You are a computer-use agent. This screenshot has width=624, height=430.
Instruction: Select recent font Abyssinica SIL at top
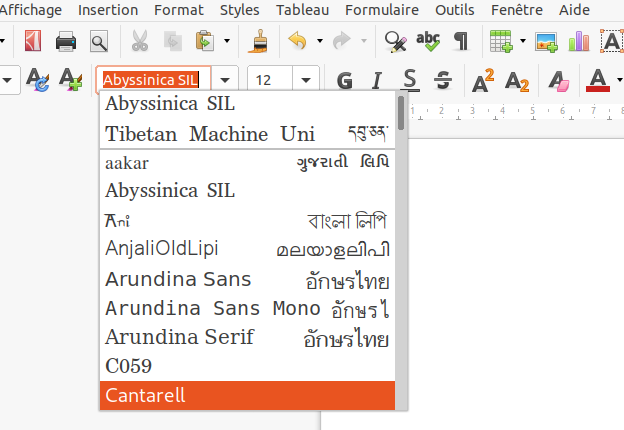click(x=248, y=104)
